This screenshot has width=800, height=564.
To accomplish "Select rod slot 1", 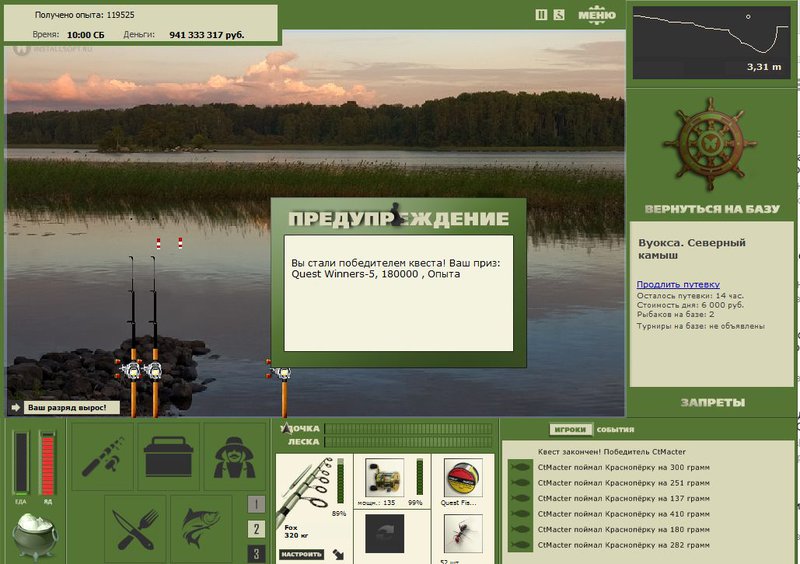I will [x=256, y=504].
